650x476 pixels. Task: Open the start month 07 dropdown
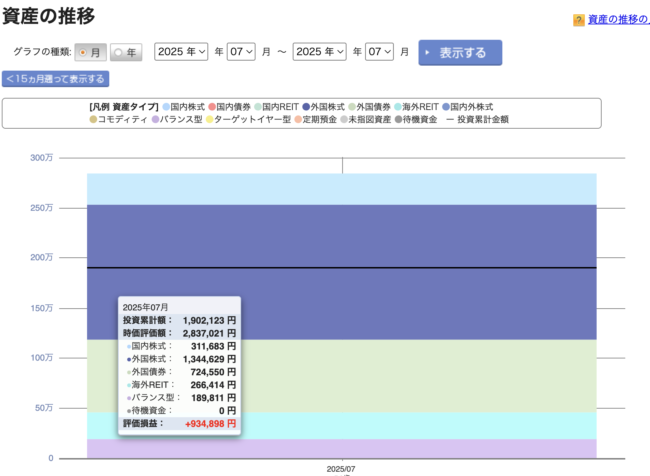click(x=241, y=51)
